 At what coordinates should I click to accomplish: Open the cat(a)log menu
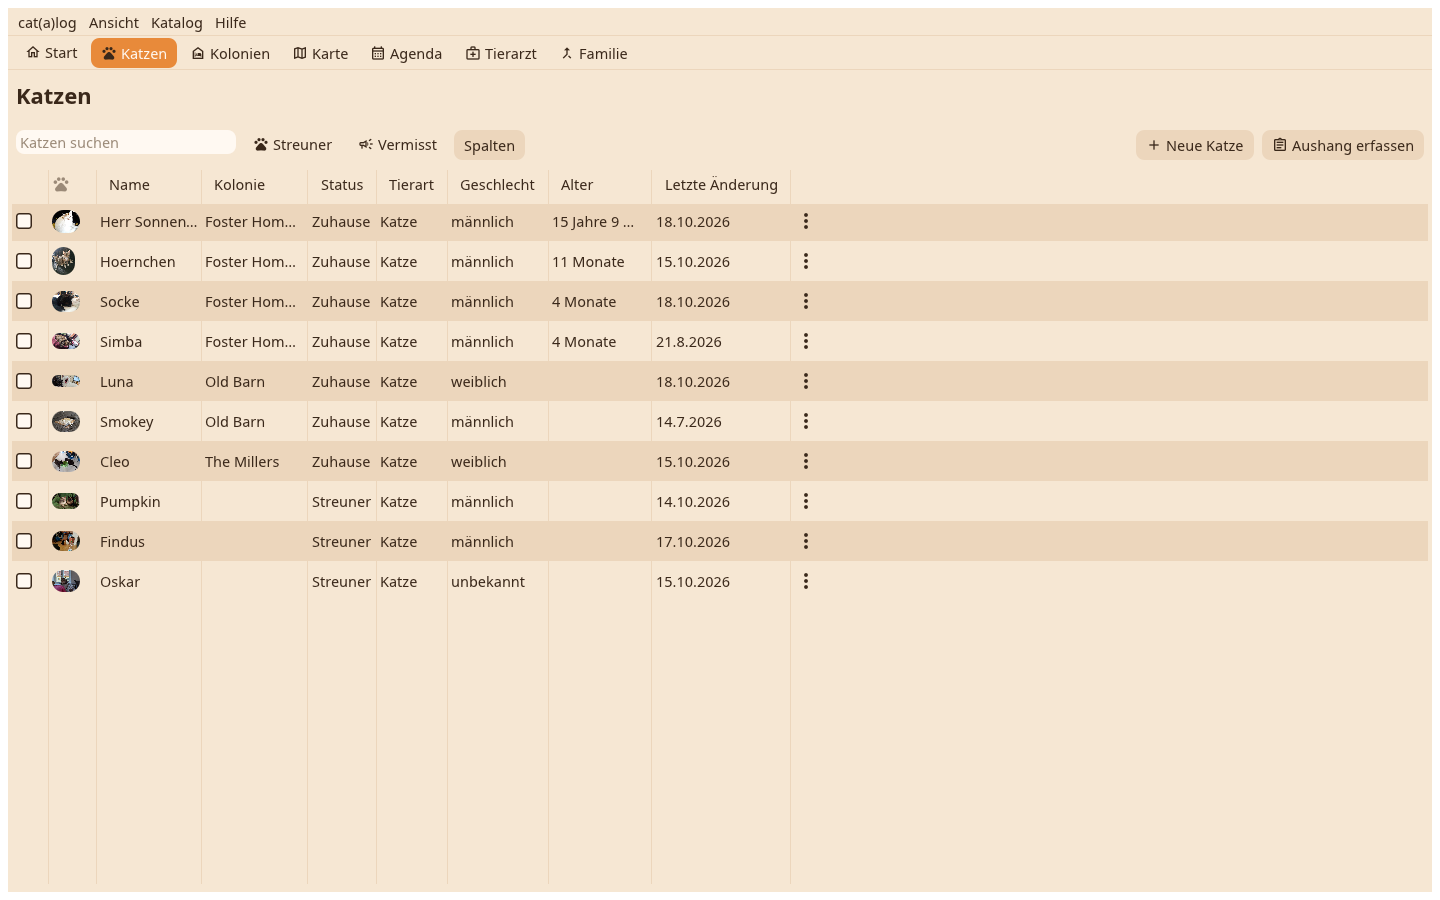[x=47, y=22]
